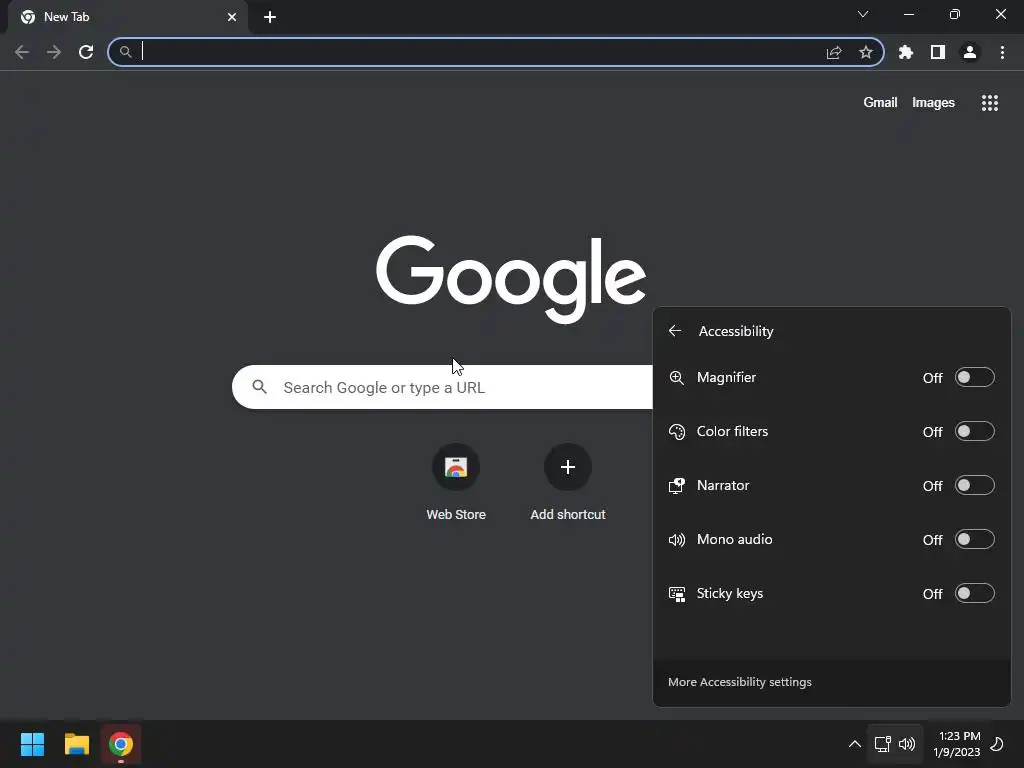This screenshot has height=768, width=1024.
Task: Open the Extensions puzzle icon
Action: point(906,52)
